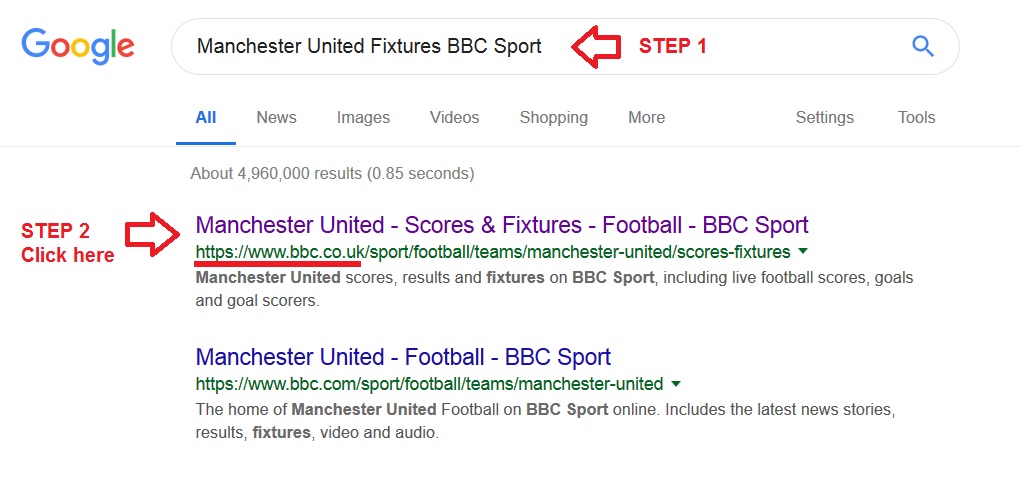1021x477 pixels.
Task: Click the blue search magnifier icon
Action: (923, 46)
